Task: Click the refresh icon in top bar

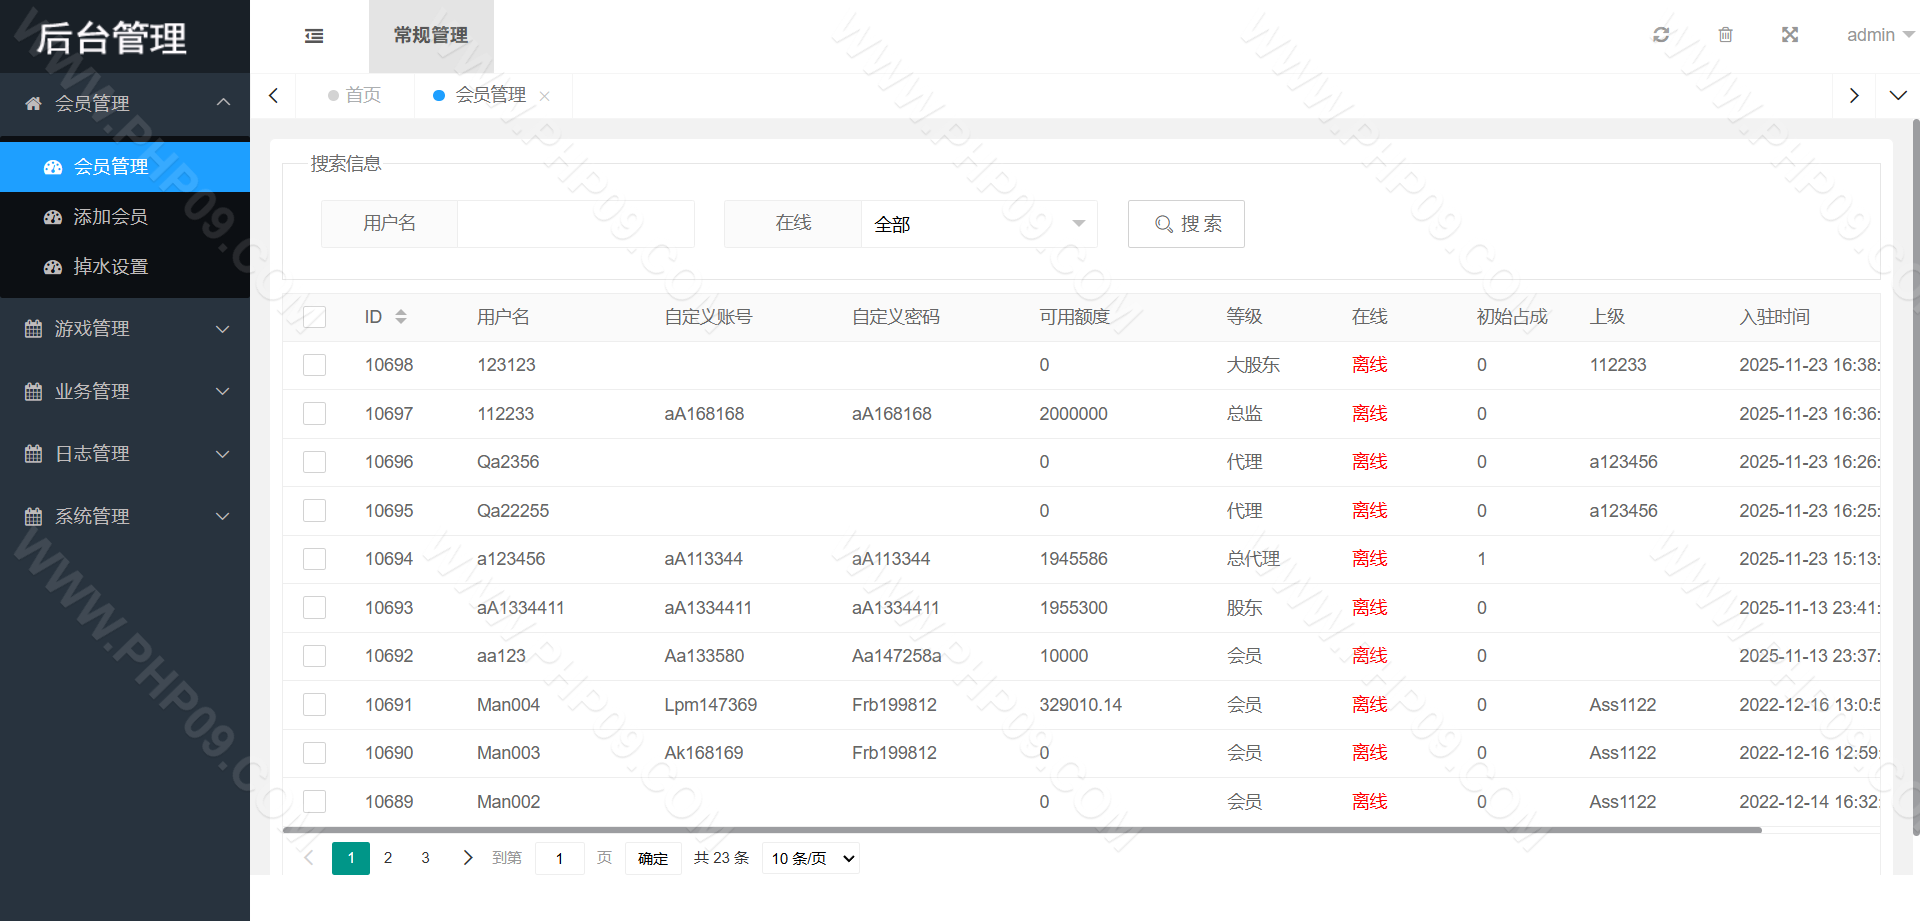Action: pos(1661,35)
